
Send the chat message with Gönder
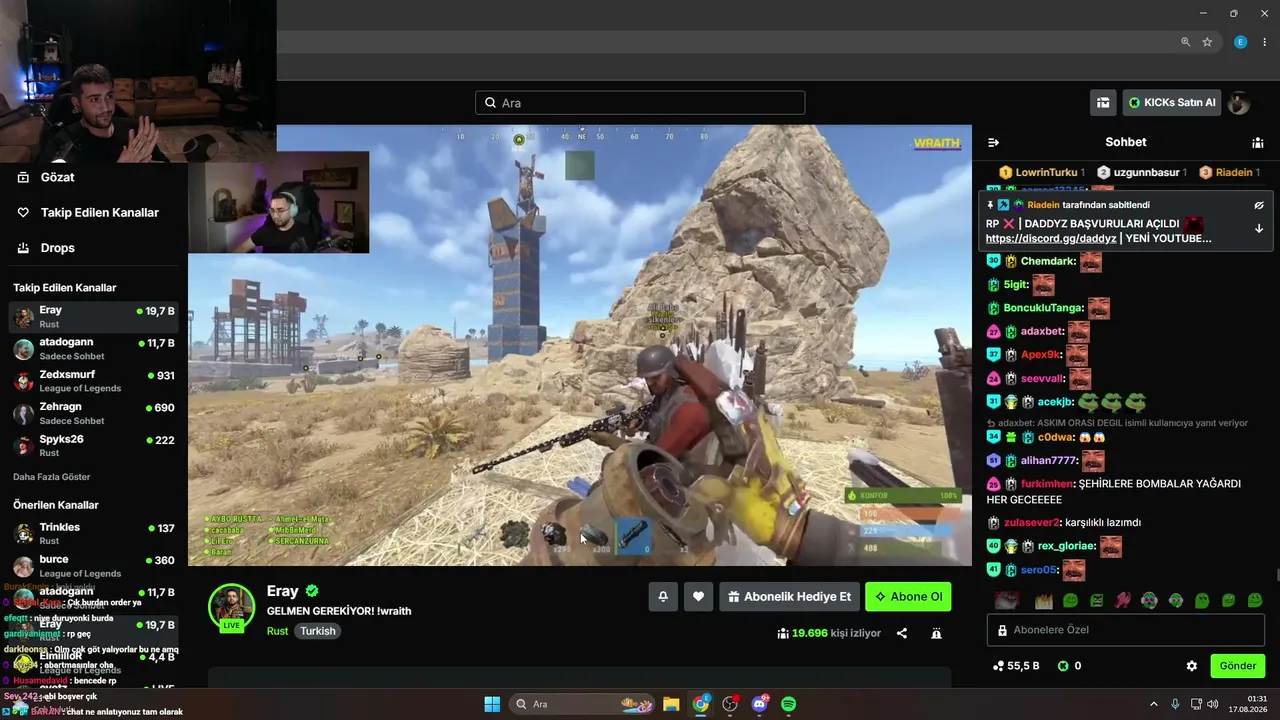(1237, 666)
